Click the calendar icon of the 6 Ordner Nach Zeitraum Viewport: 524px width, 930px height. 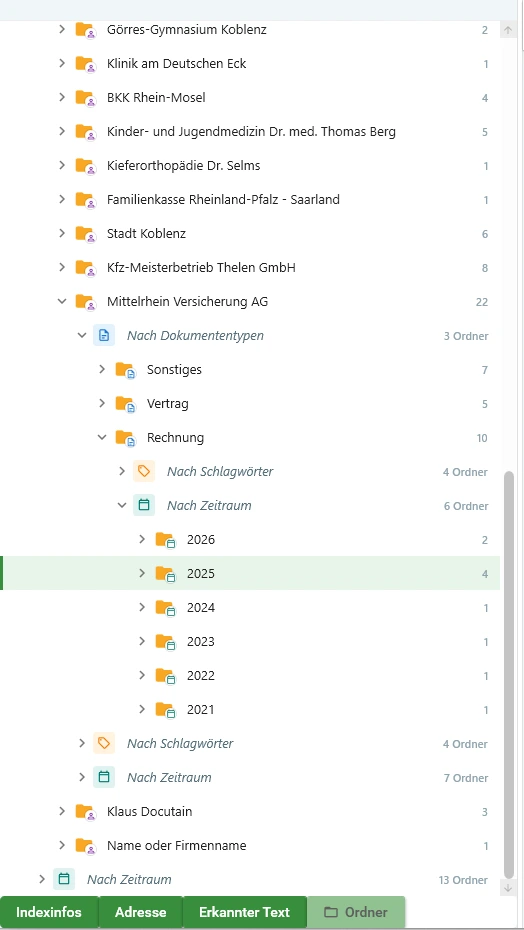tap(144, 505)
